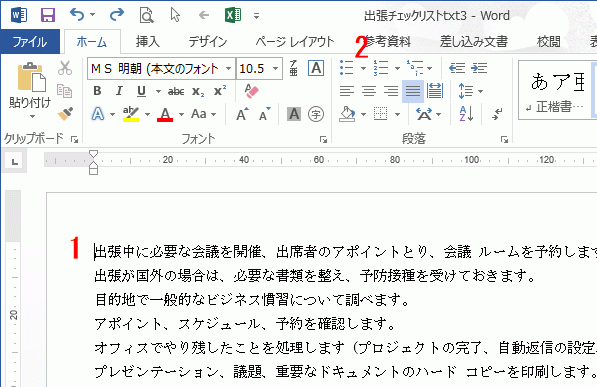Screen dimensions: 597x387
Task: Click the 貼り付け paste button
Action: click(x=30, y=85)
